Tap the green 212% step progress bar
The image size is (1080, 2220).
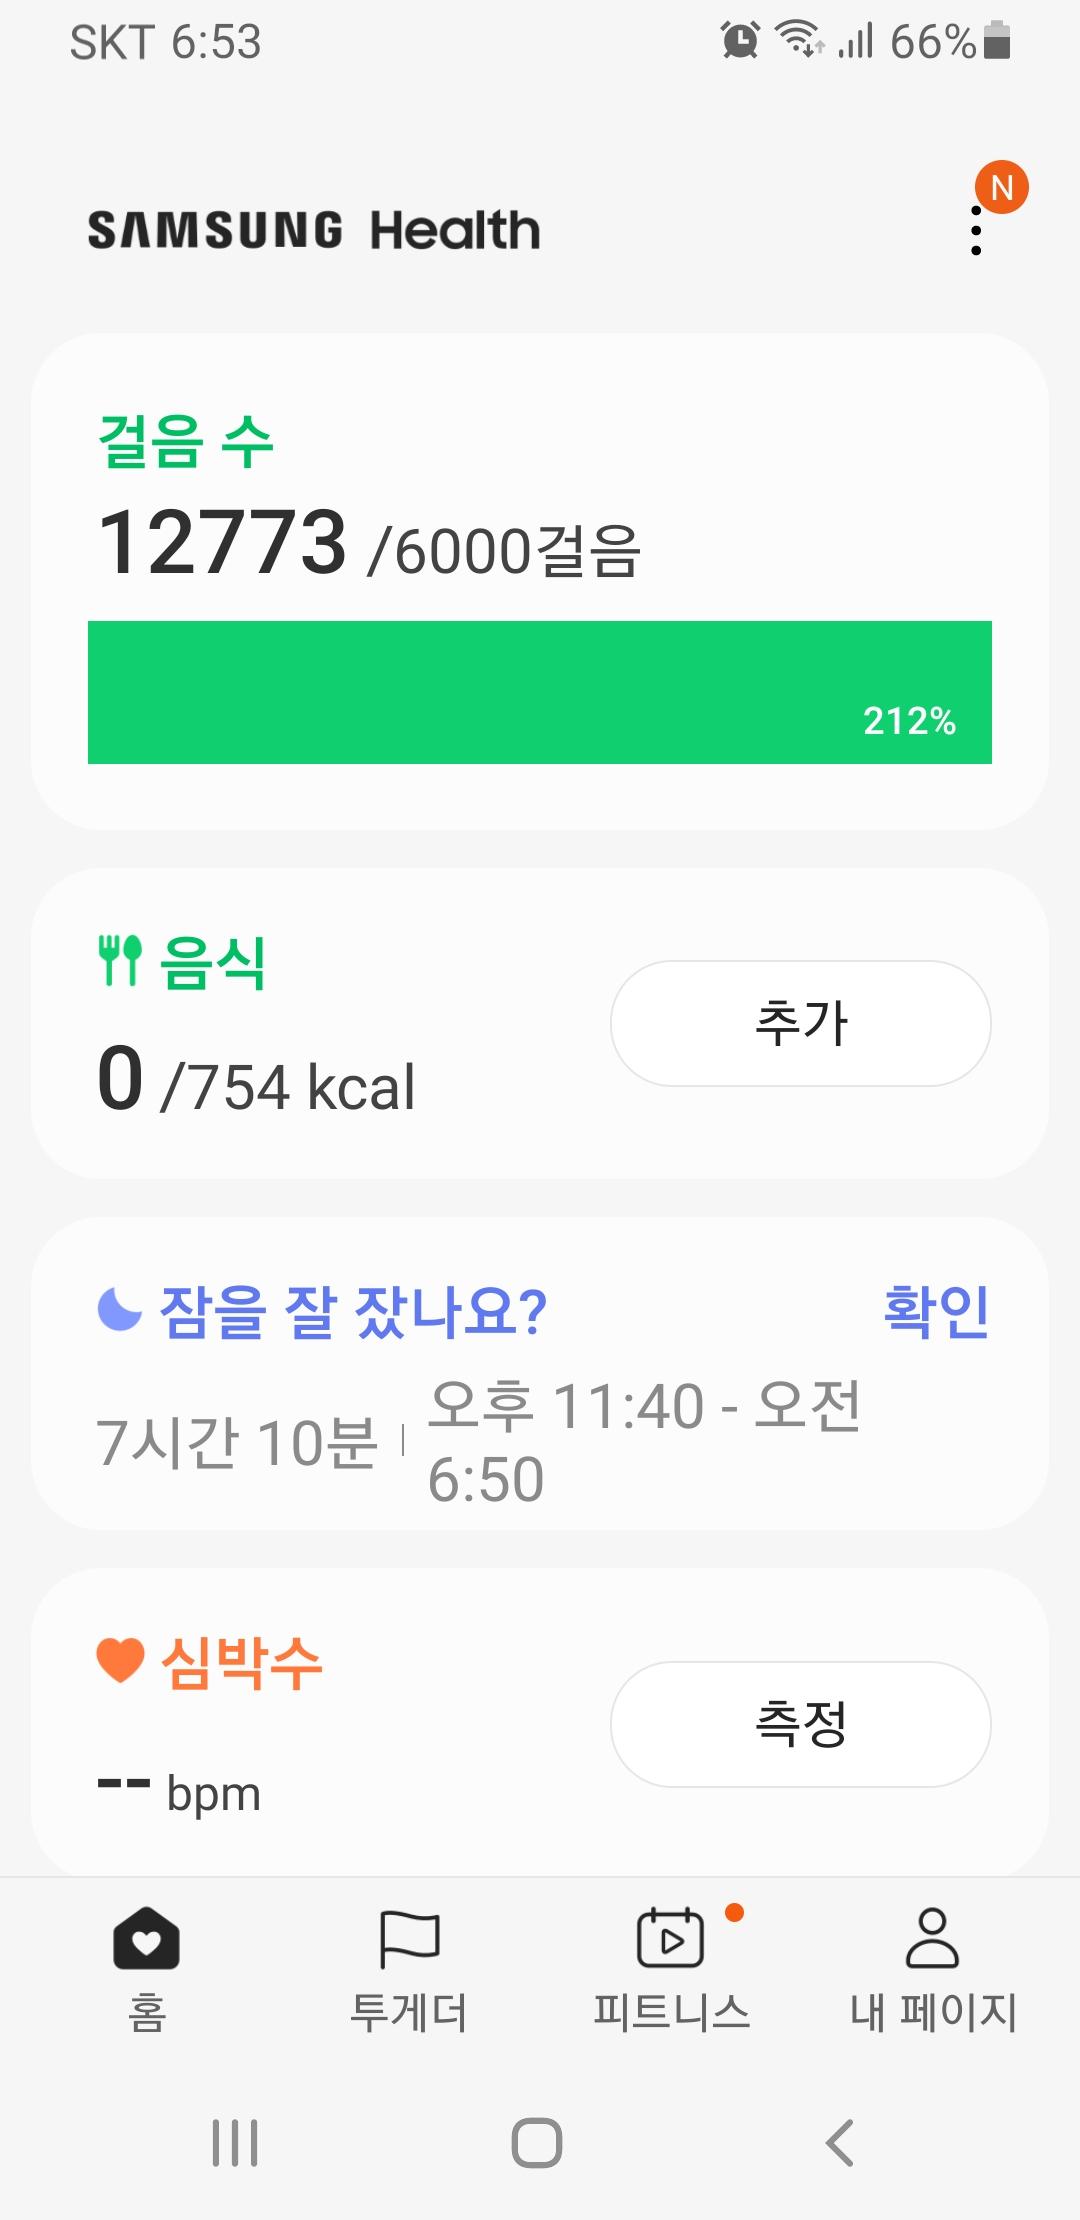540,692
